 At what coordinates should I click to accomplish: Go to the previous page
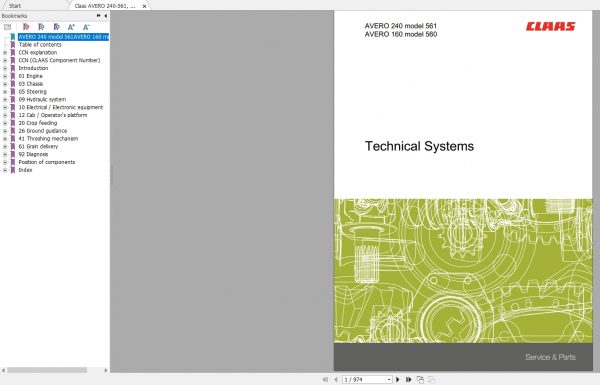point(336,379)
